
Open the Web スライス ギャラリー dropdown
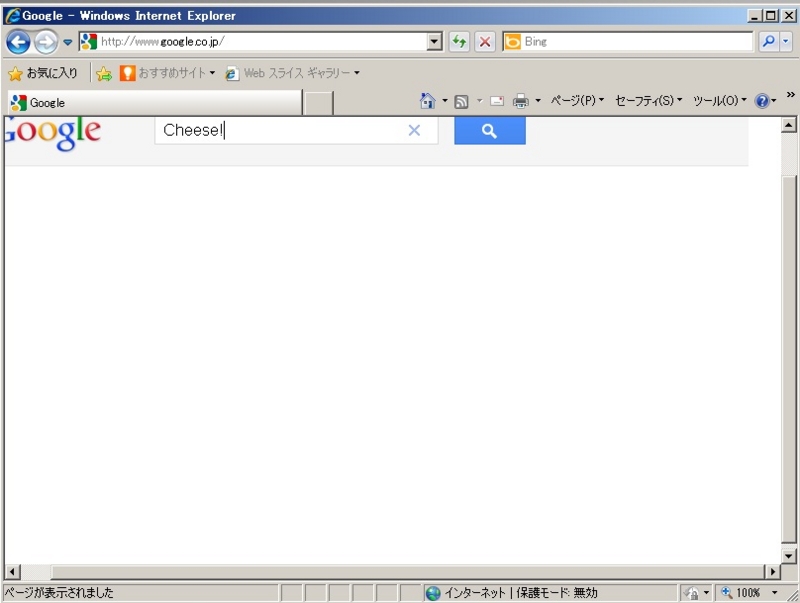point(295,73)
